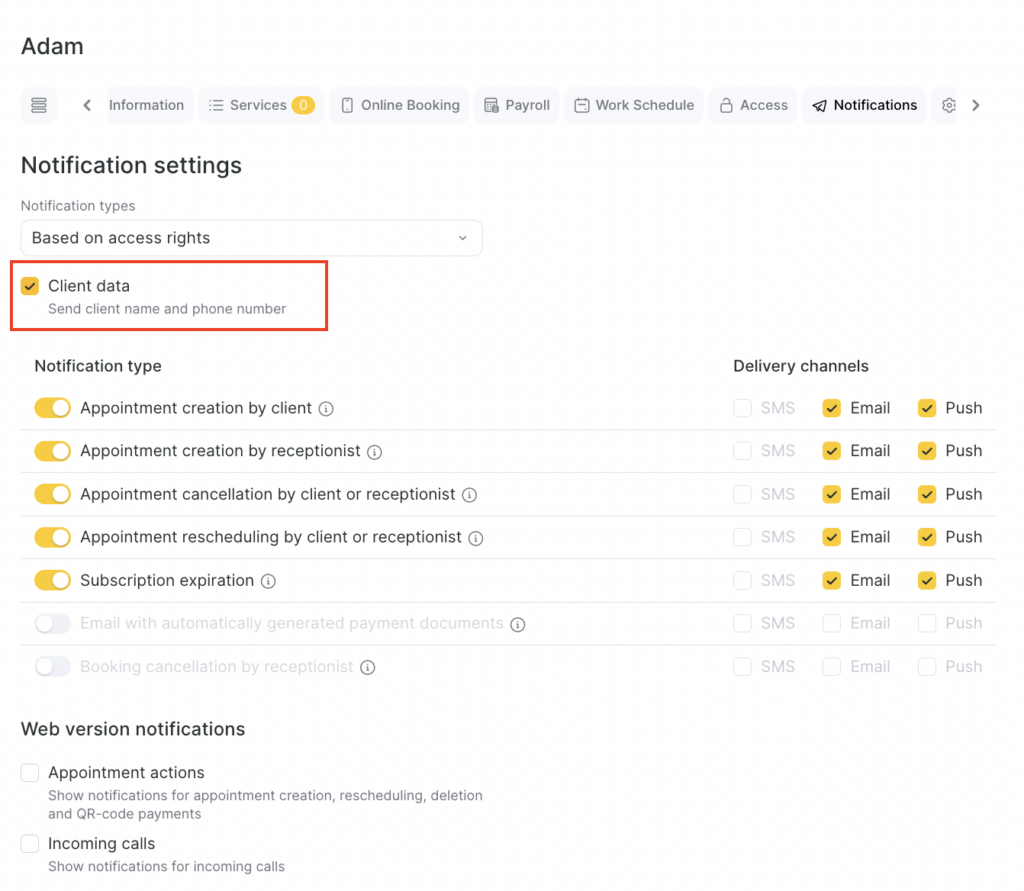The height and width of the screenshot is (891, 1024).
Task: Click info icon next to Booking cancellation by receptionist
Action: 368,667
